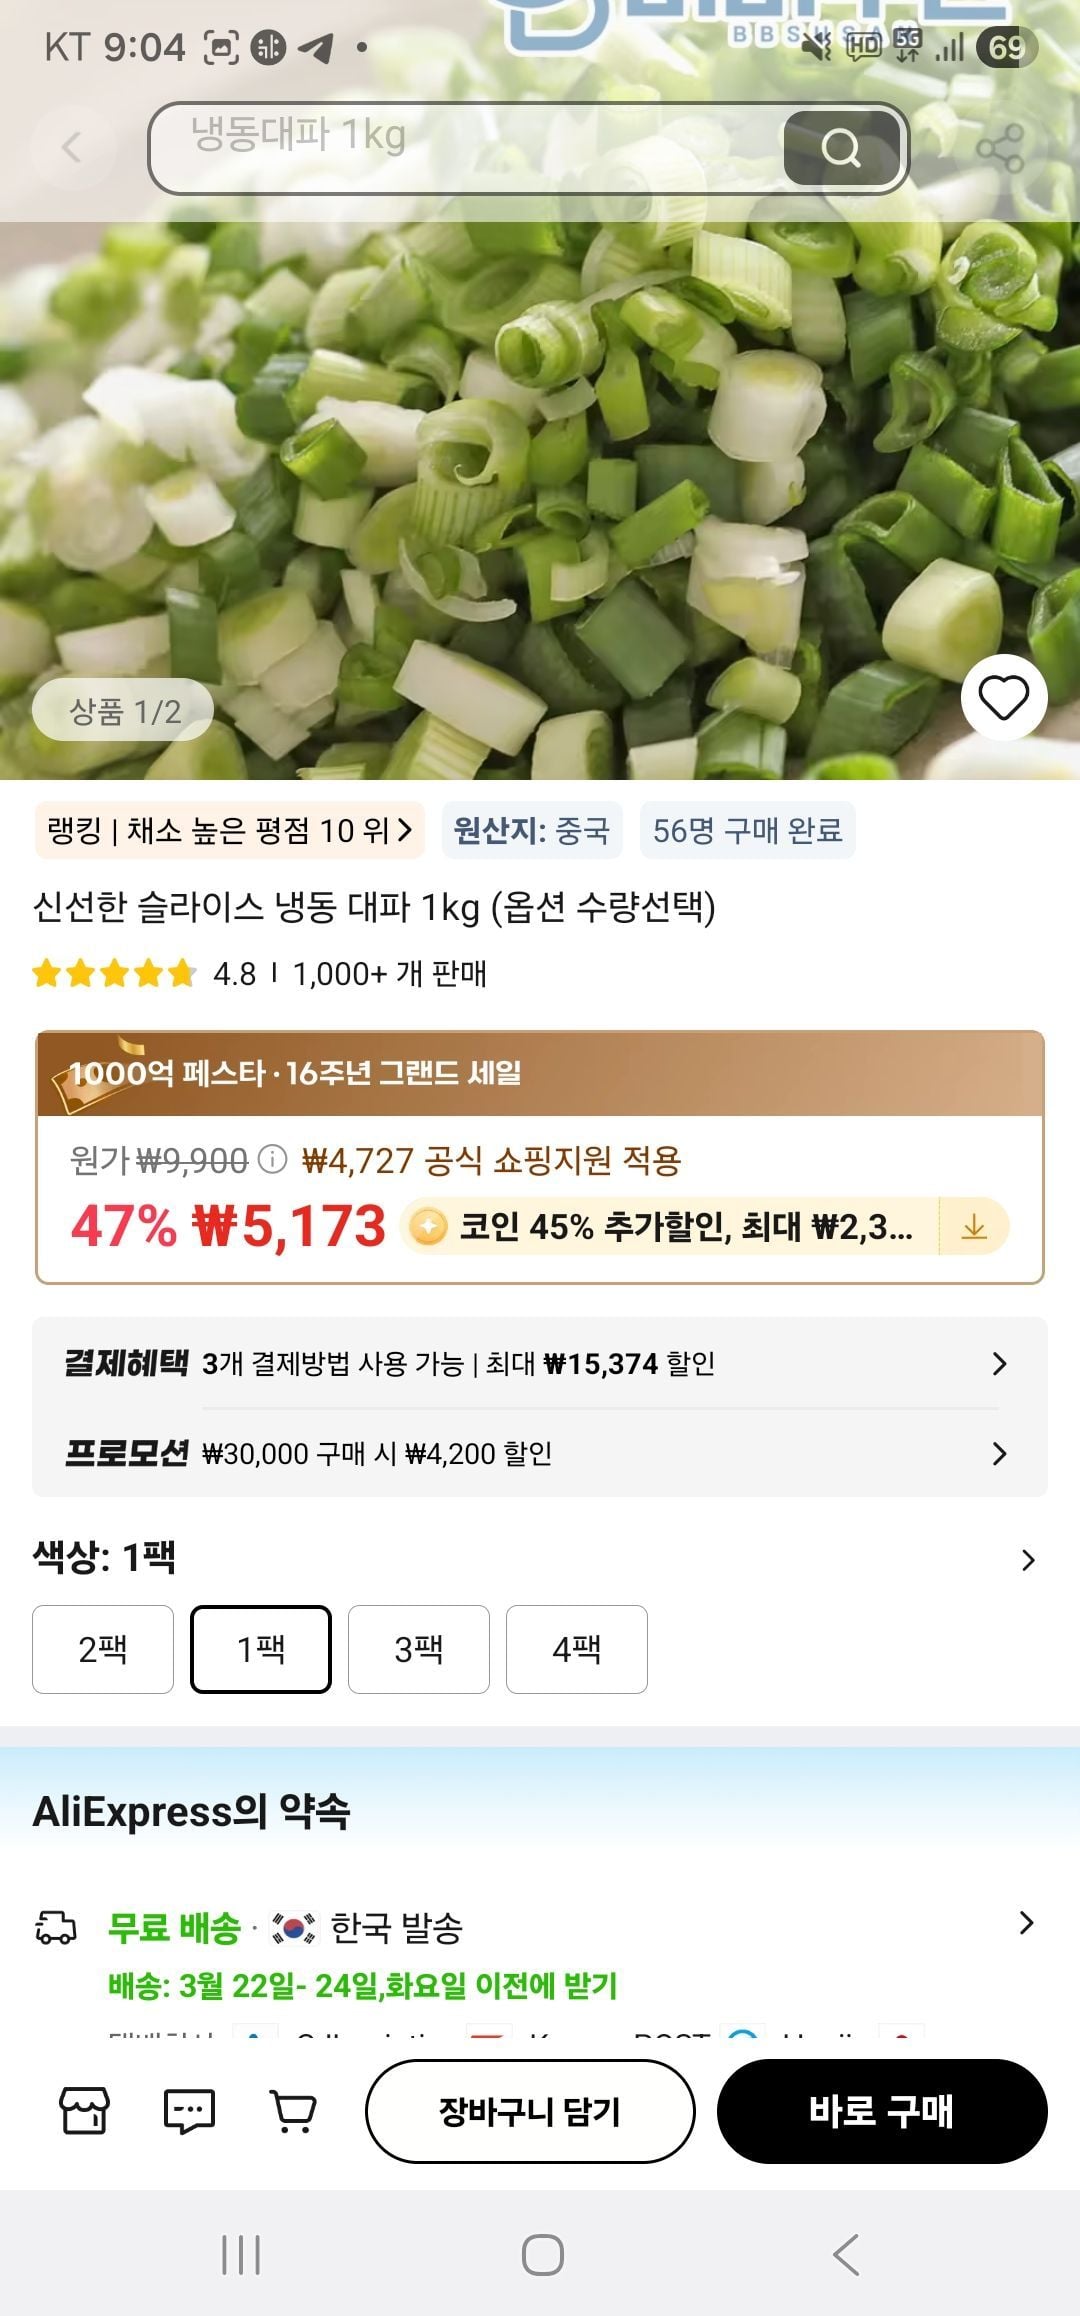Open the vegetable ranking tag
1080x2316 pixels.
[x=230, y=830]
